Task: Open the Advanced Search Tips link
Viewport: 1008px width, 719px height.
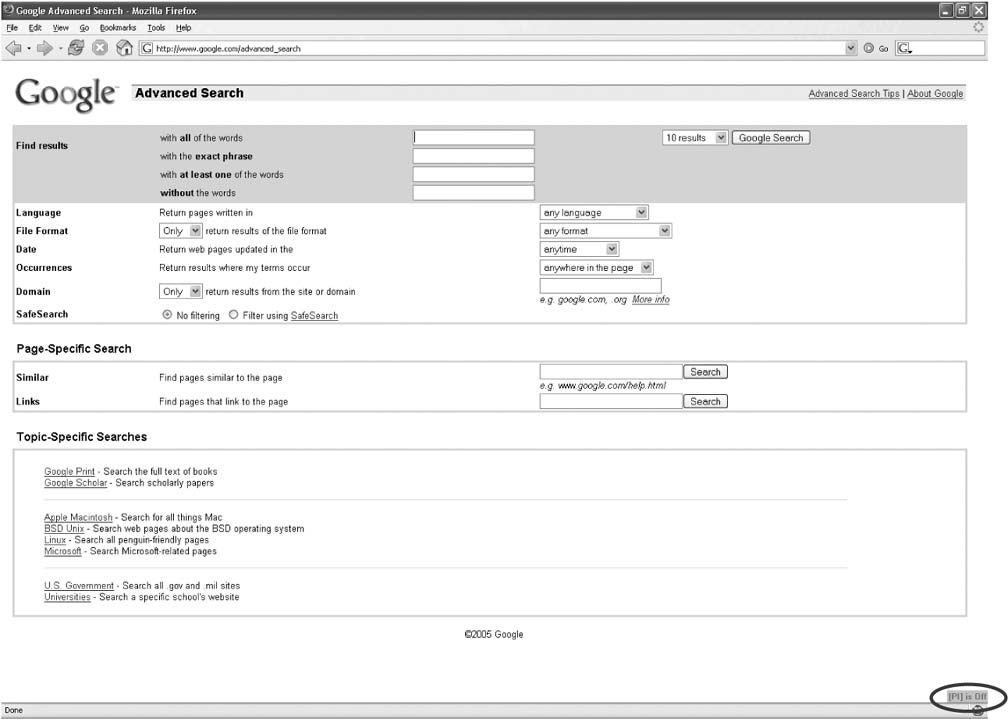Action: point(853,94)
